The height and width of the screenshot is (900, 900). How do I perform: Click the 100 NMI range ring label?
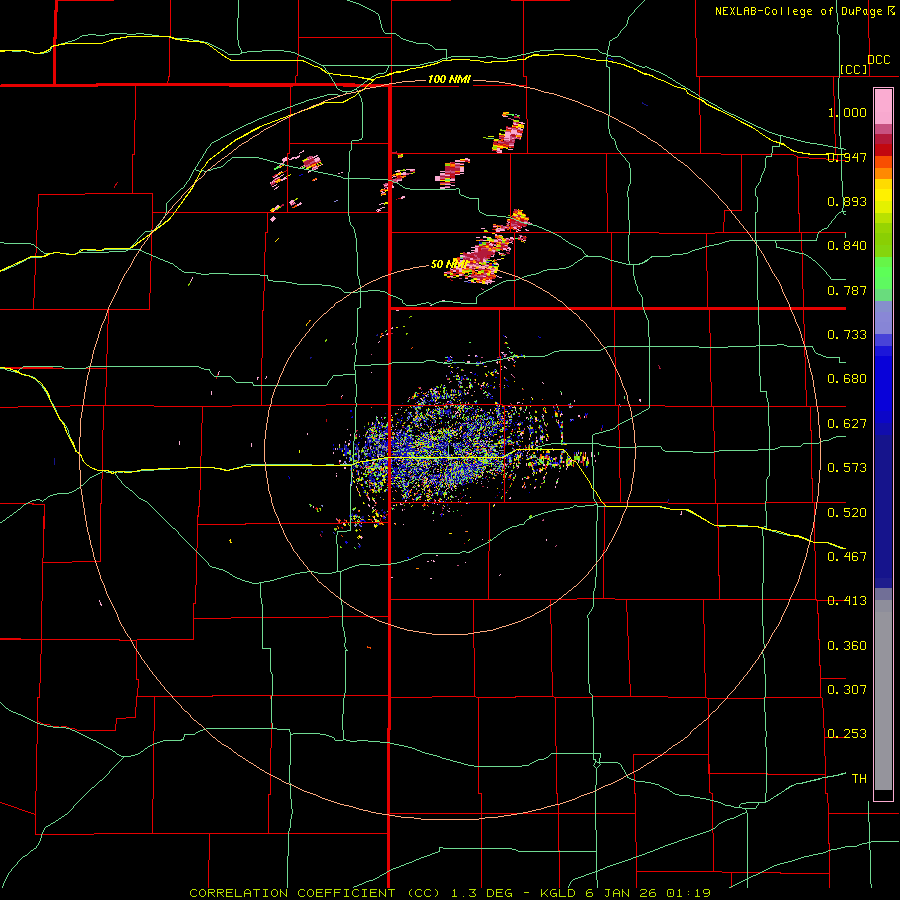pyautogui.click(x=449, y=79)
